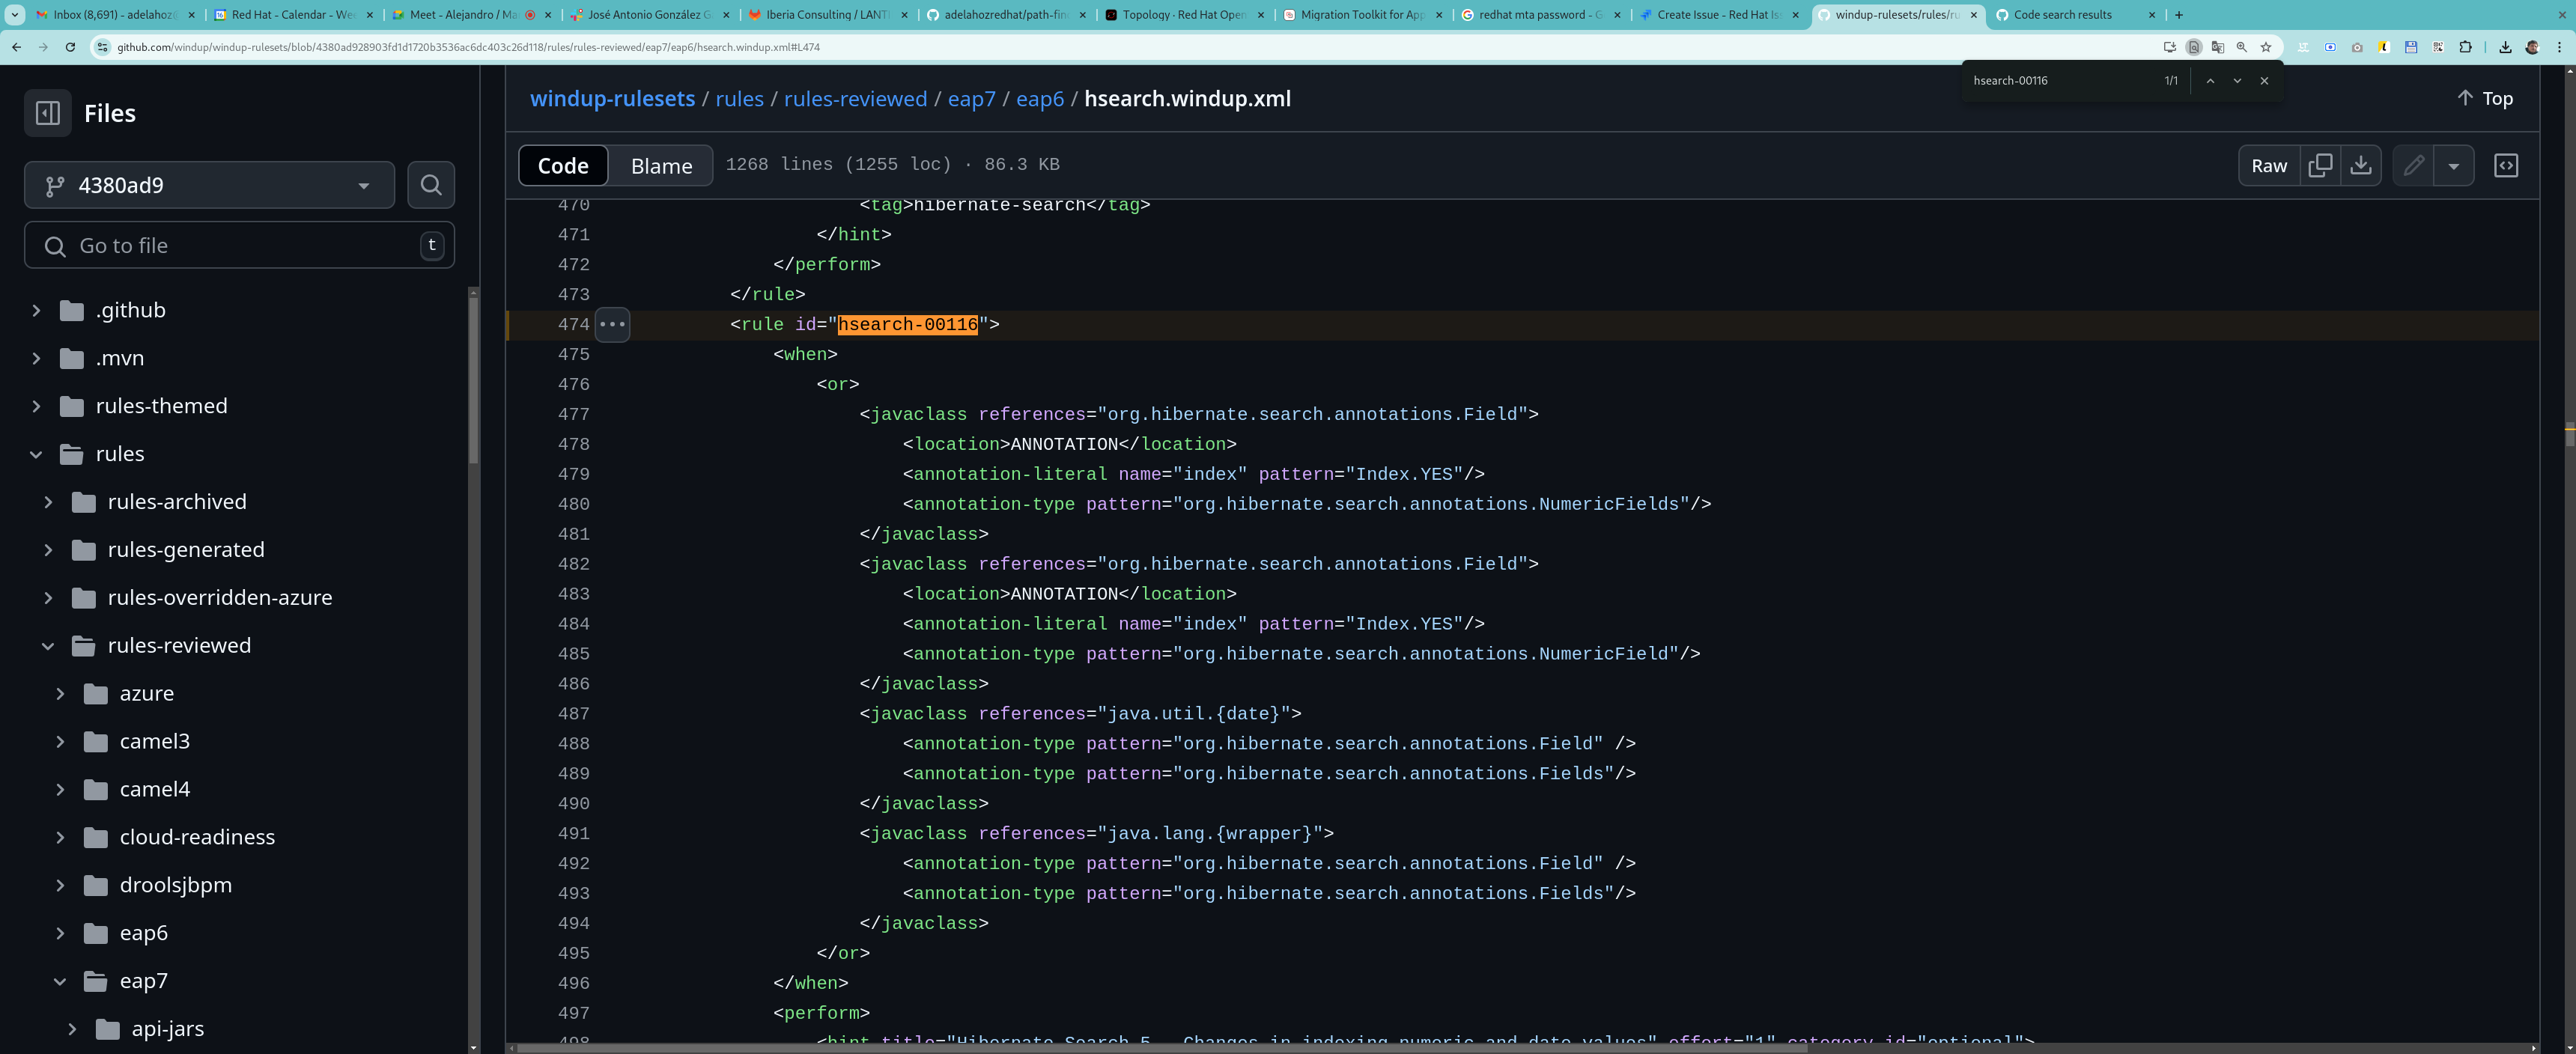Switch to Blame view
Screen dimensions: 2576x1054
point(661,166)
